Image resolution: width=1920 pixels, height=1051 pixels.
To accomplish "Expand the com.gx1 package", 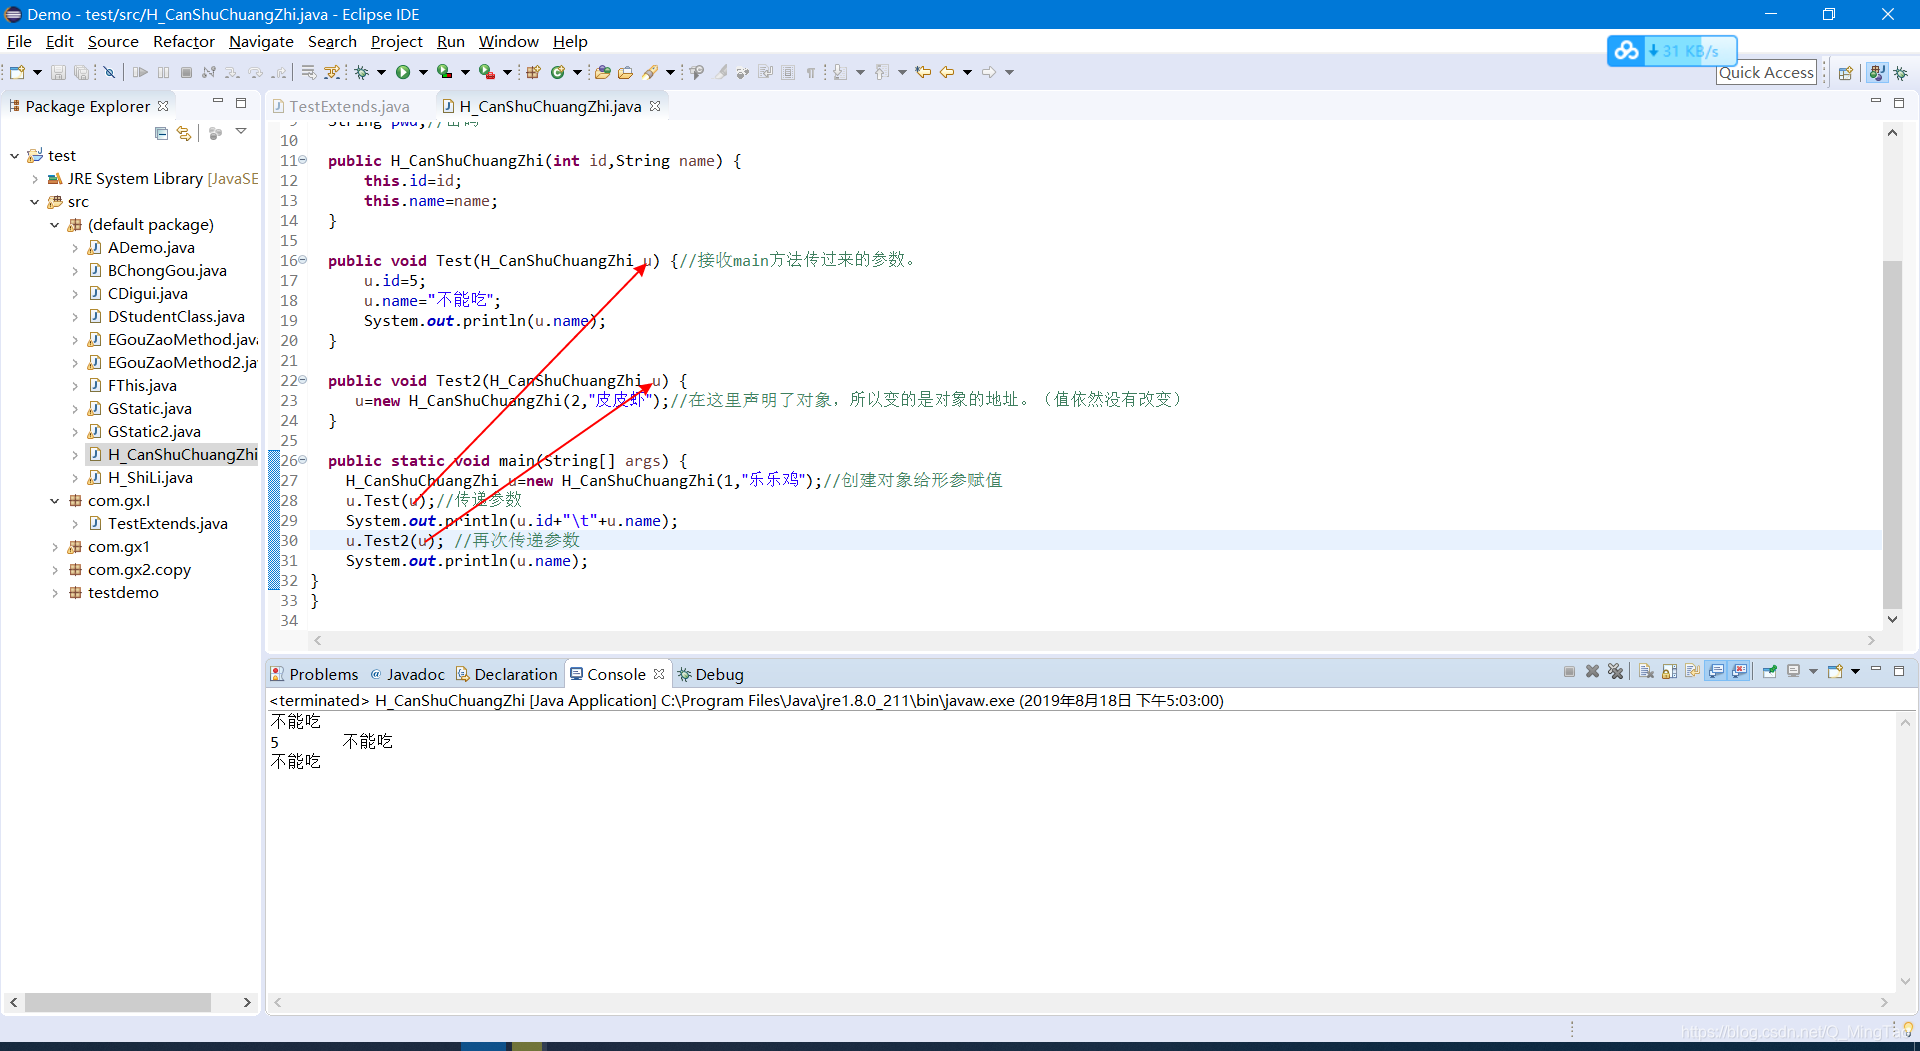I will [55, 547].
